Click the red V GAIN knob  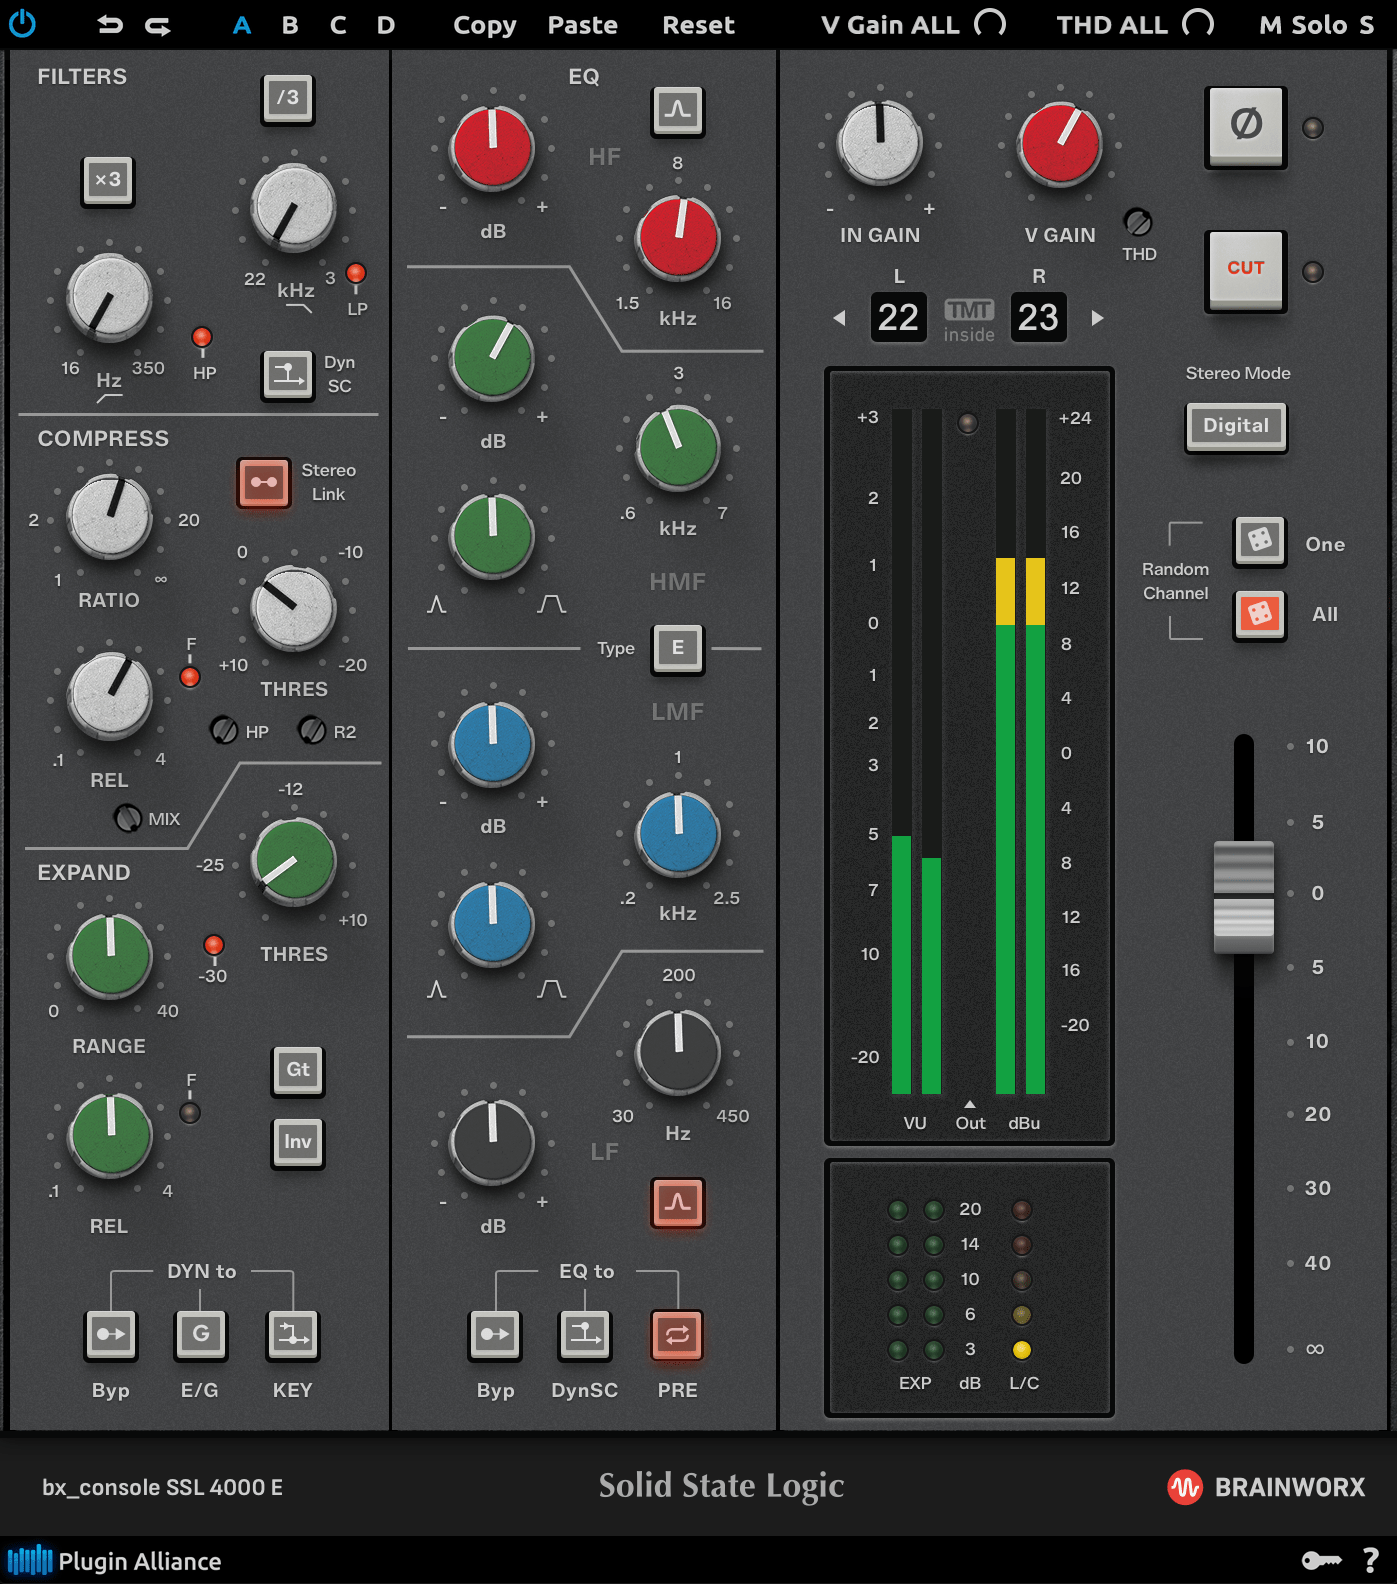[x=1059, y=144]
